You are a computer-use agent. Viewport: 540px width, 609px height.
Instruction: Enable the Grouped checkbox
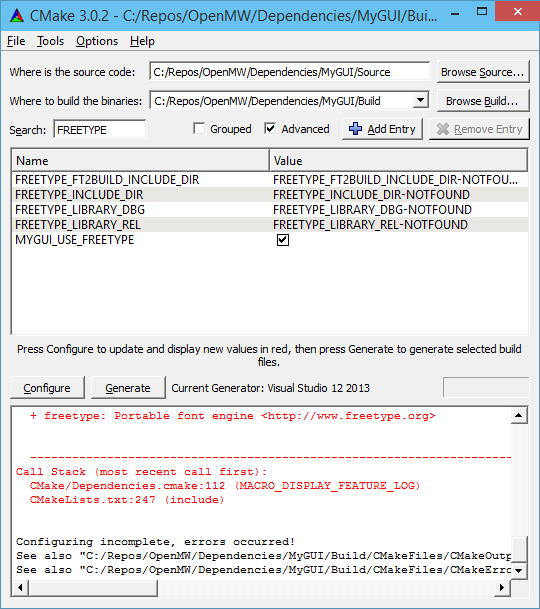point(199,129)
